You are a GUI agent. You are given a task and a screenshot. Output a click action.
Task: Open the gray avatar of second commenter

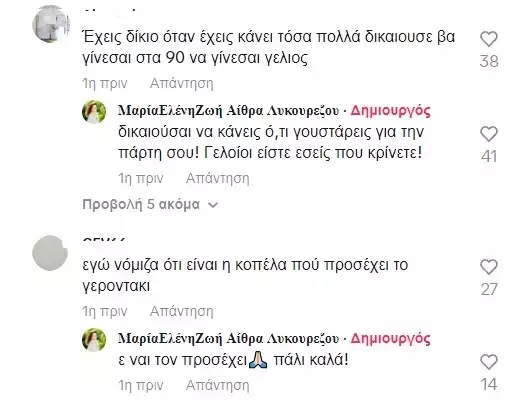coord(50,253)
